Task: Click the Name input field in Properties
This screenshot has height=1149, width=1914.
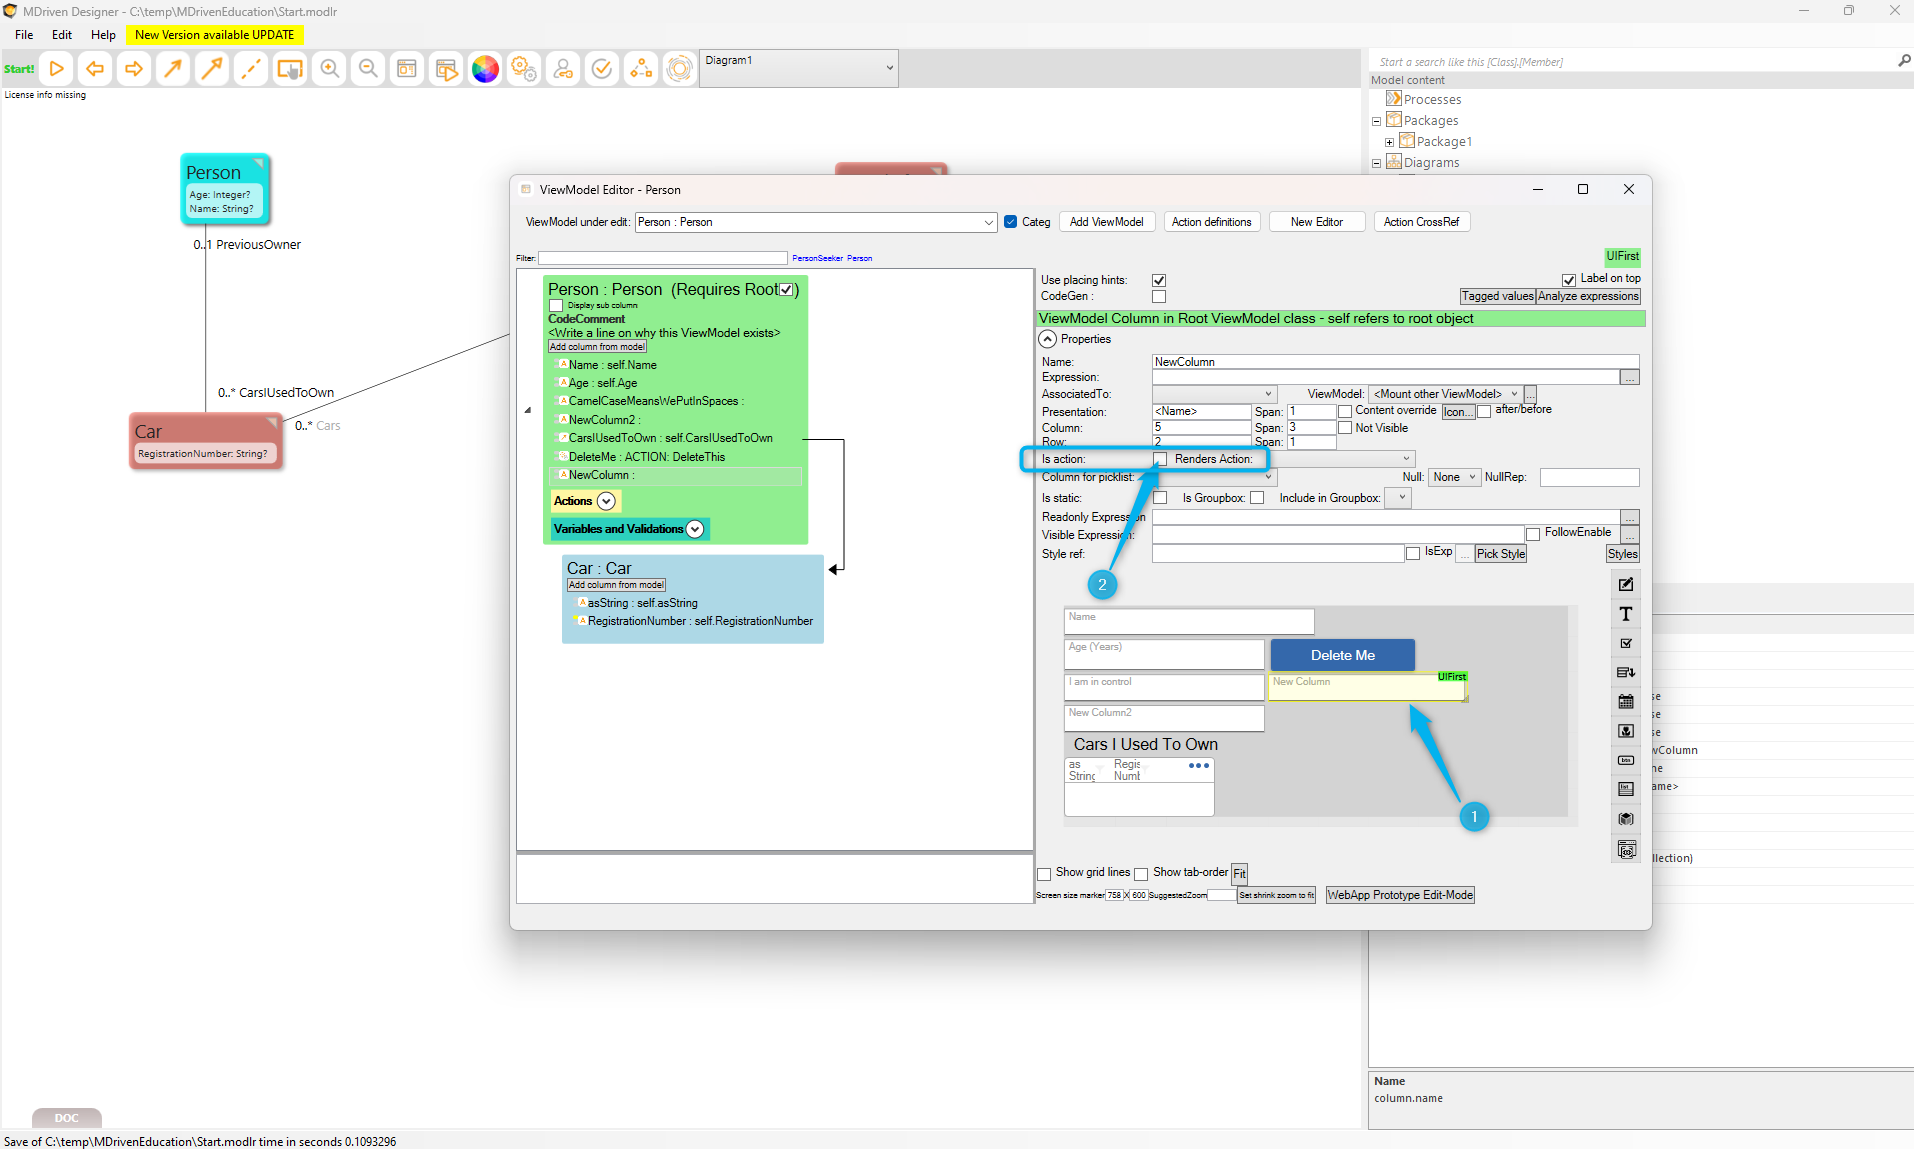Action: point(1394,362)
